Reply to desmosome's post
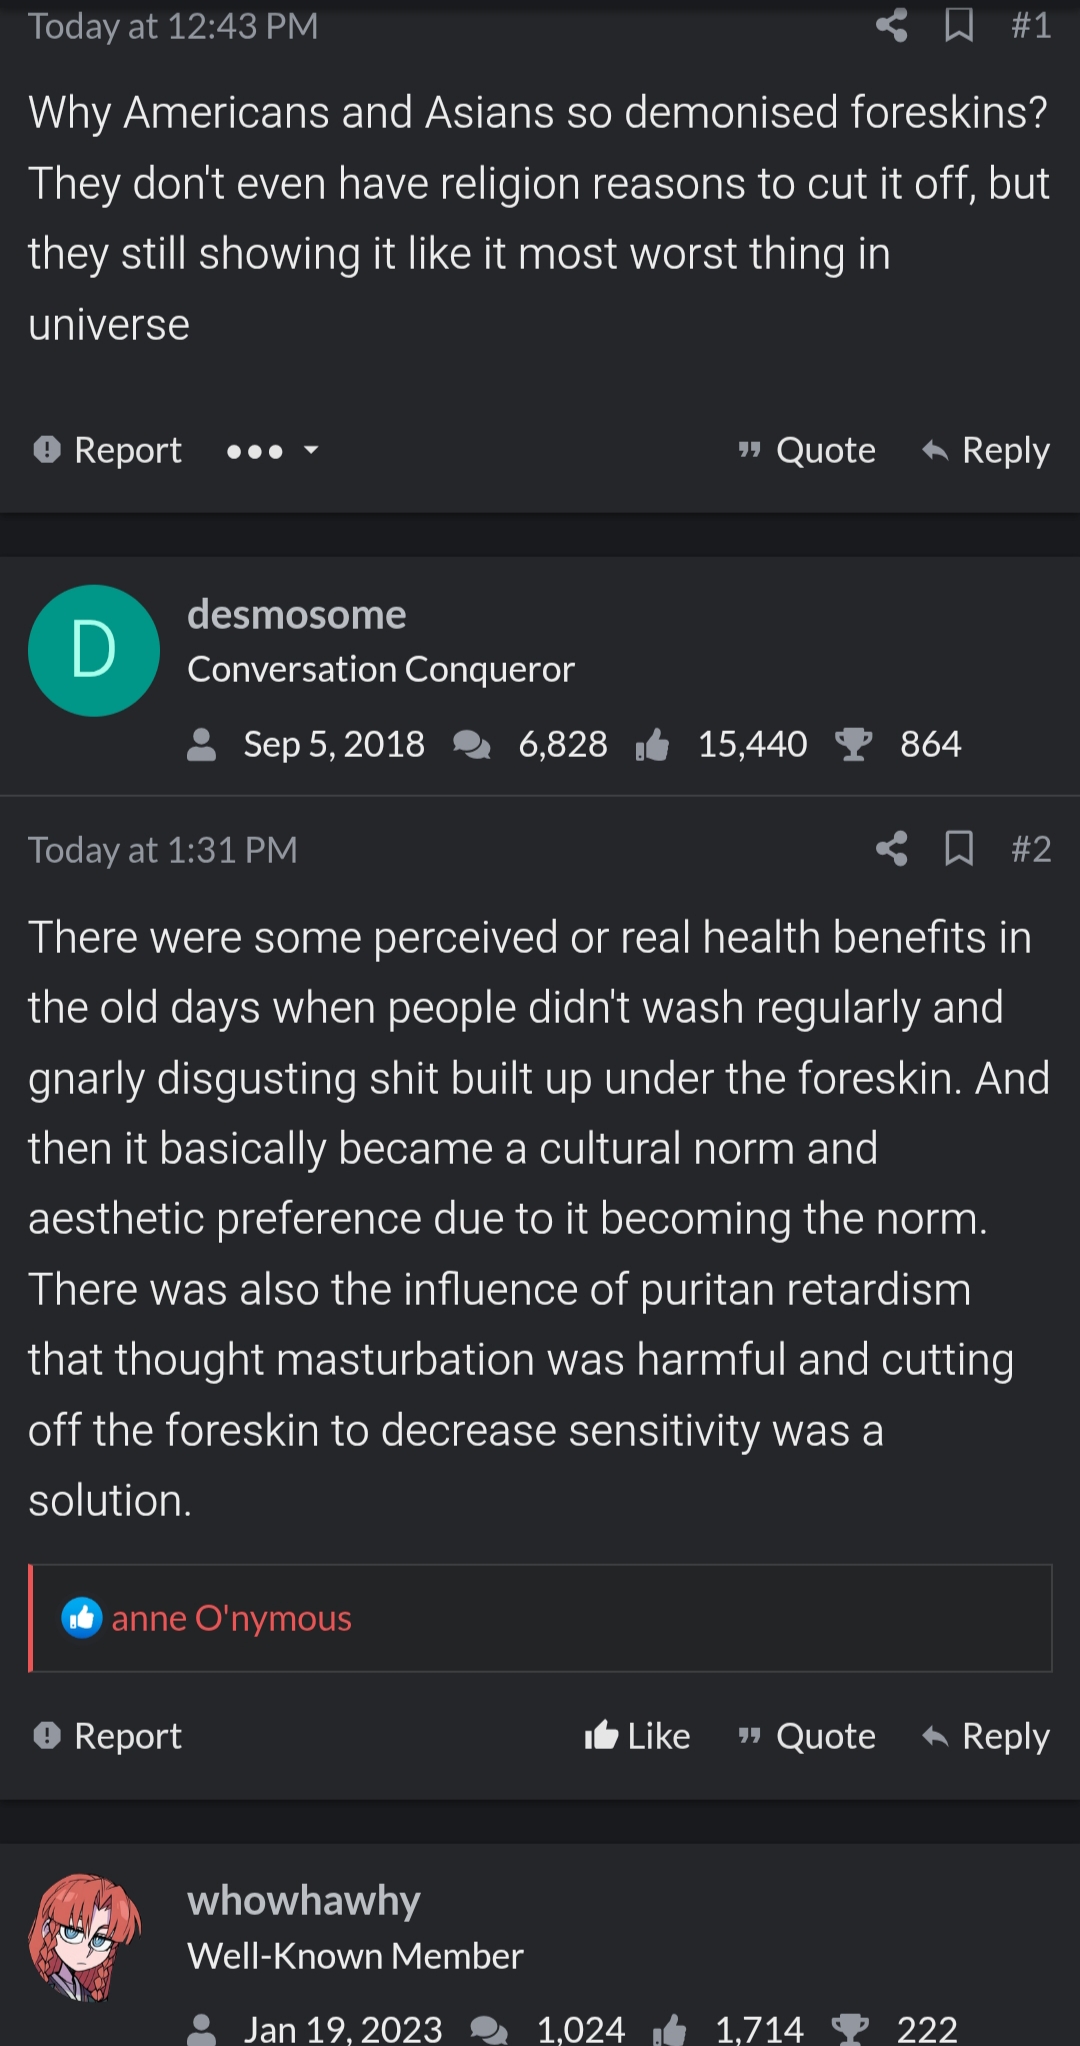 pos(986,1736)
